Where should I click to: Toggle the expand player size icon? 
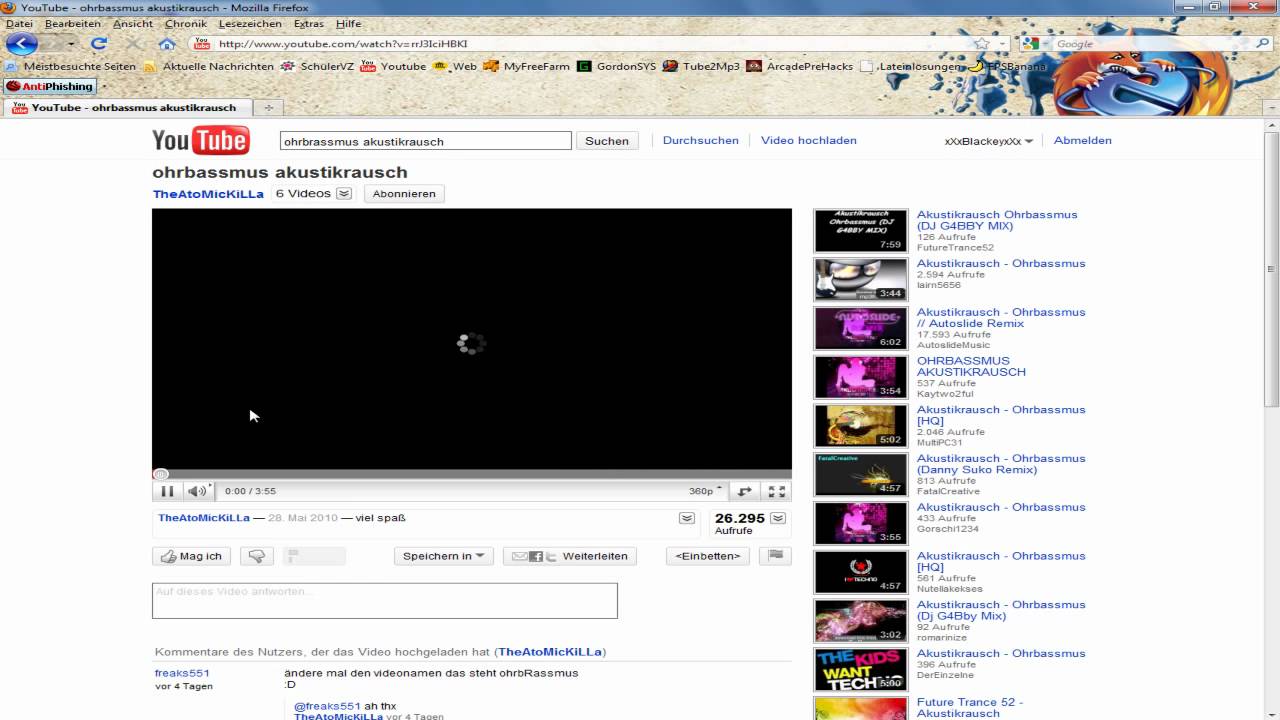pyautogui.click(x=744, y=491)
